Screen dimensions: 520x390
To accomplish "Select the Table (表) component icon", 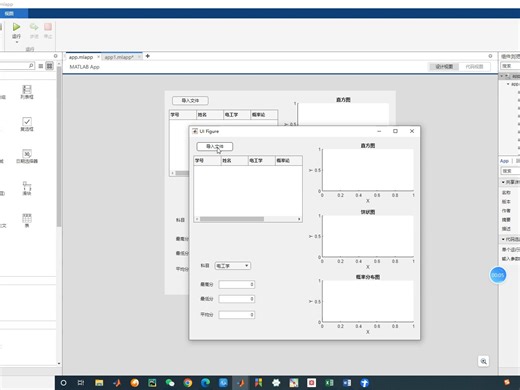I will pos(27,218).
